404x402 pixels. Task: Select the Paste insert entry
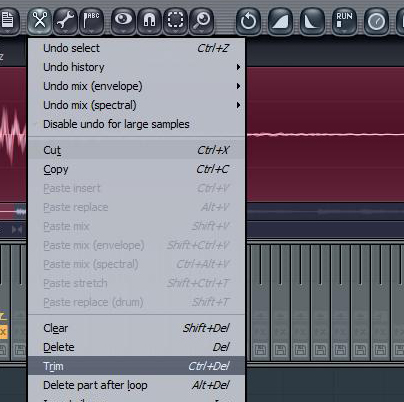[x=137, y=188]
